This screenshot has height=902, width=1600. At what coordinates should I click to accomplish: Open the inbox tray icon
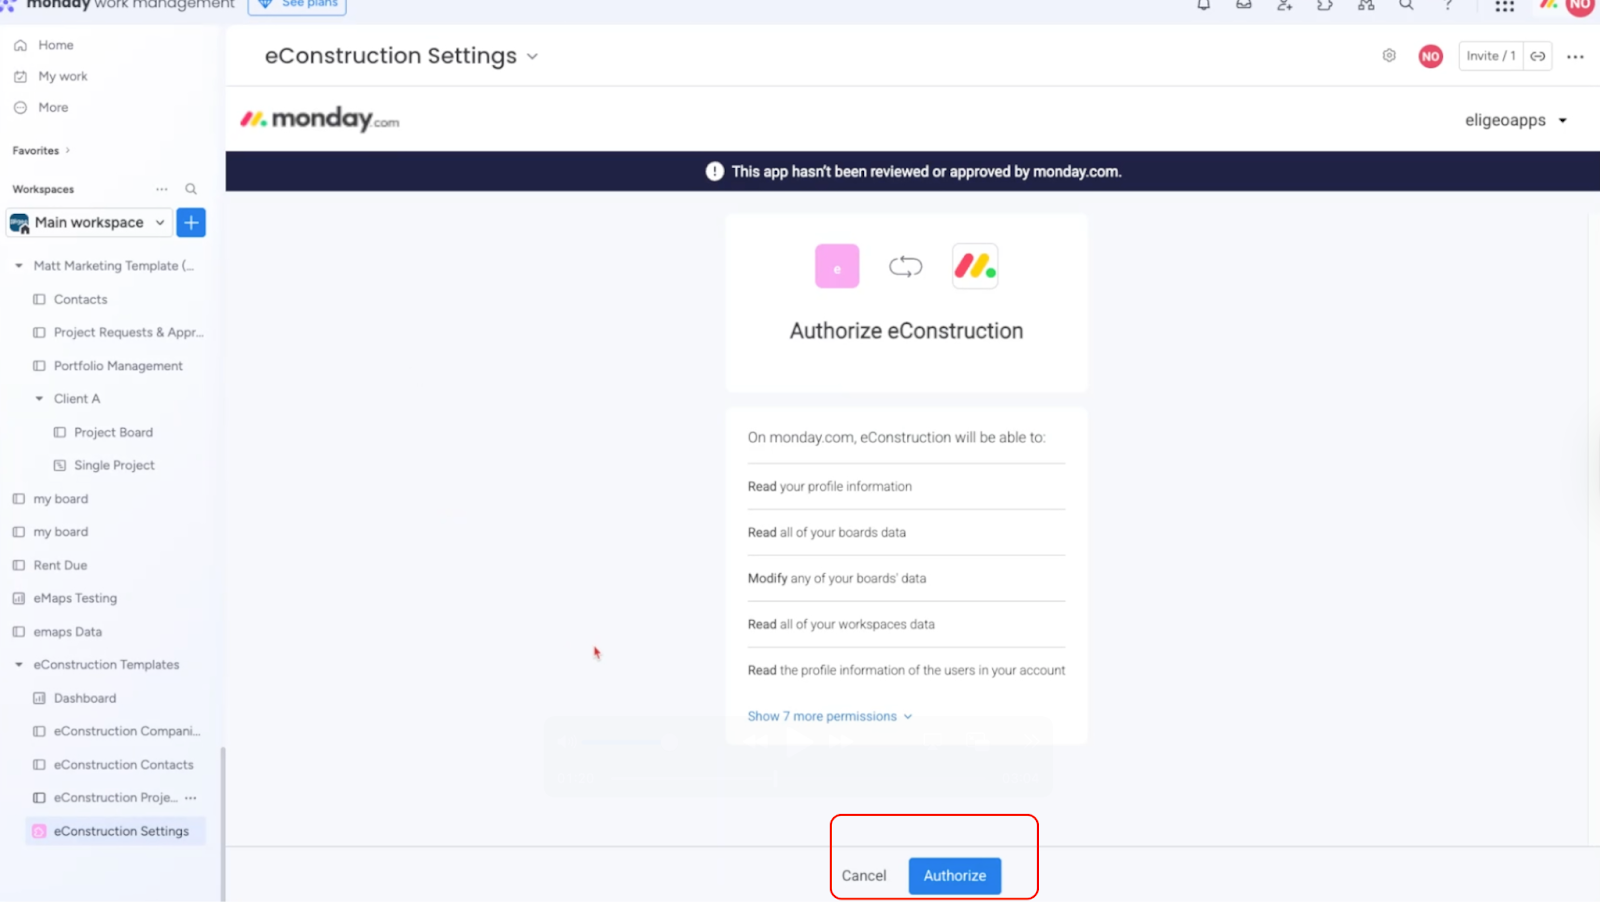[1243, 5]
